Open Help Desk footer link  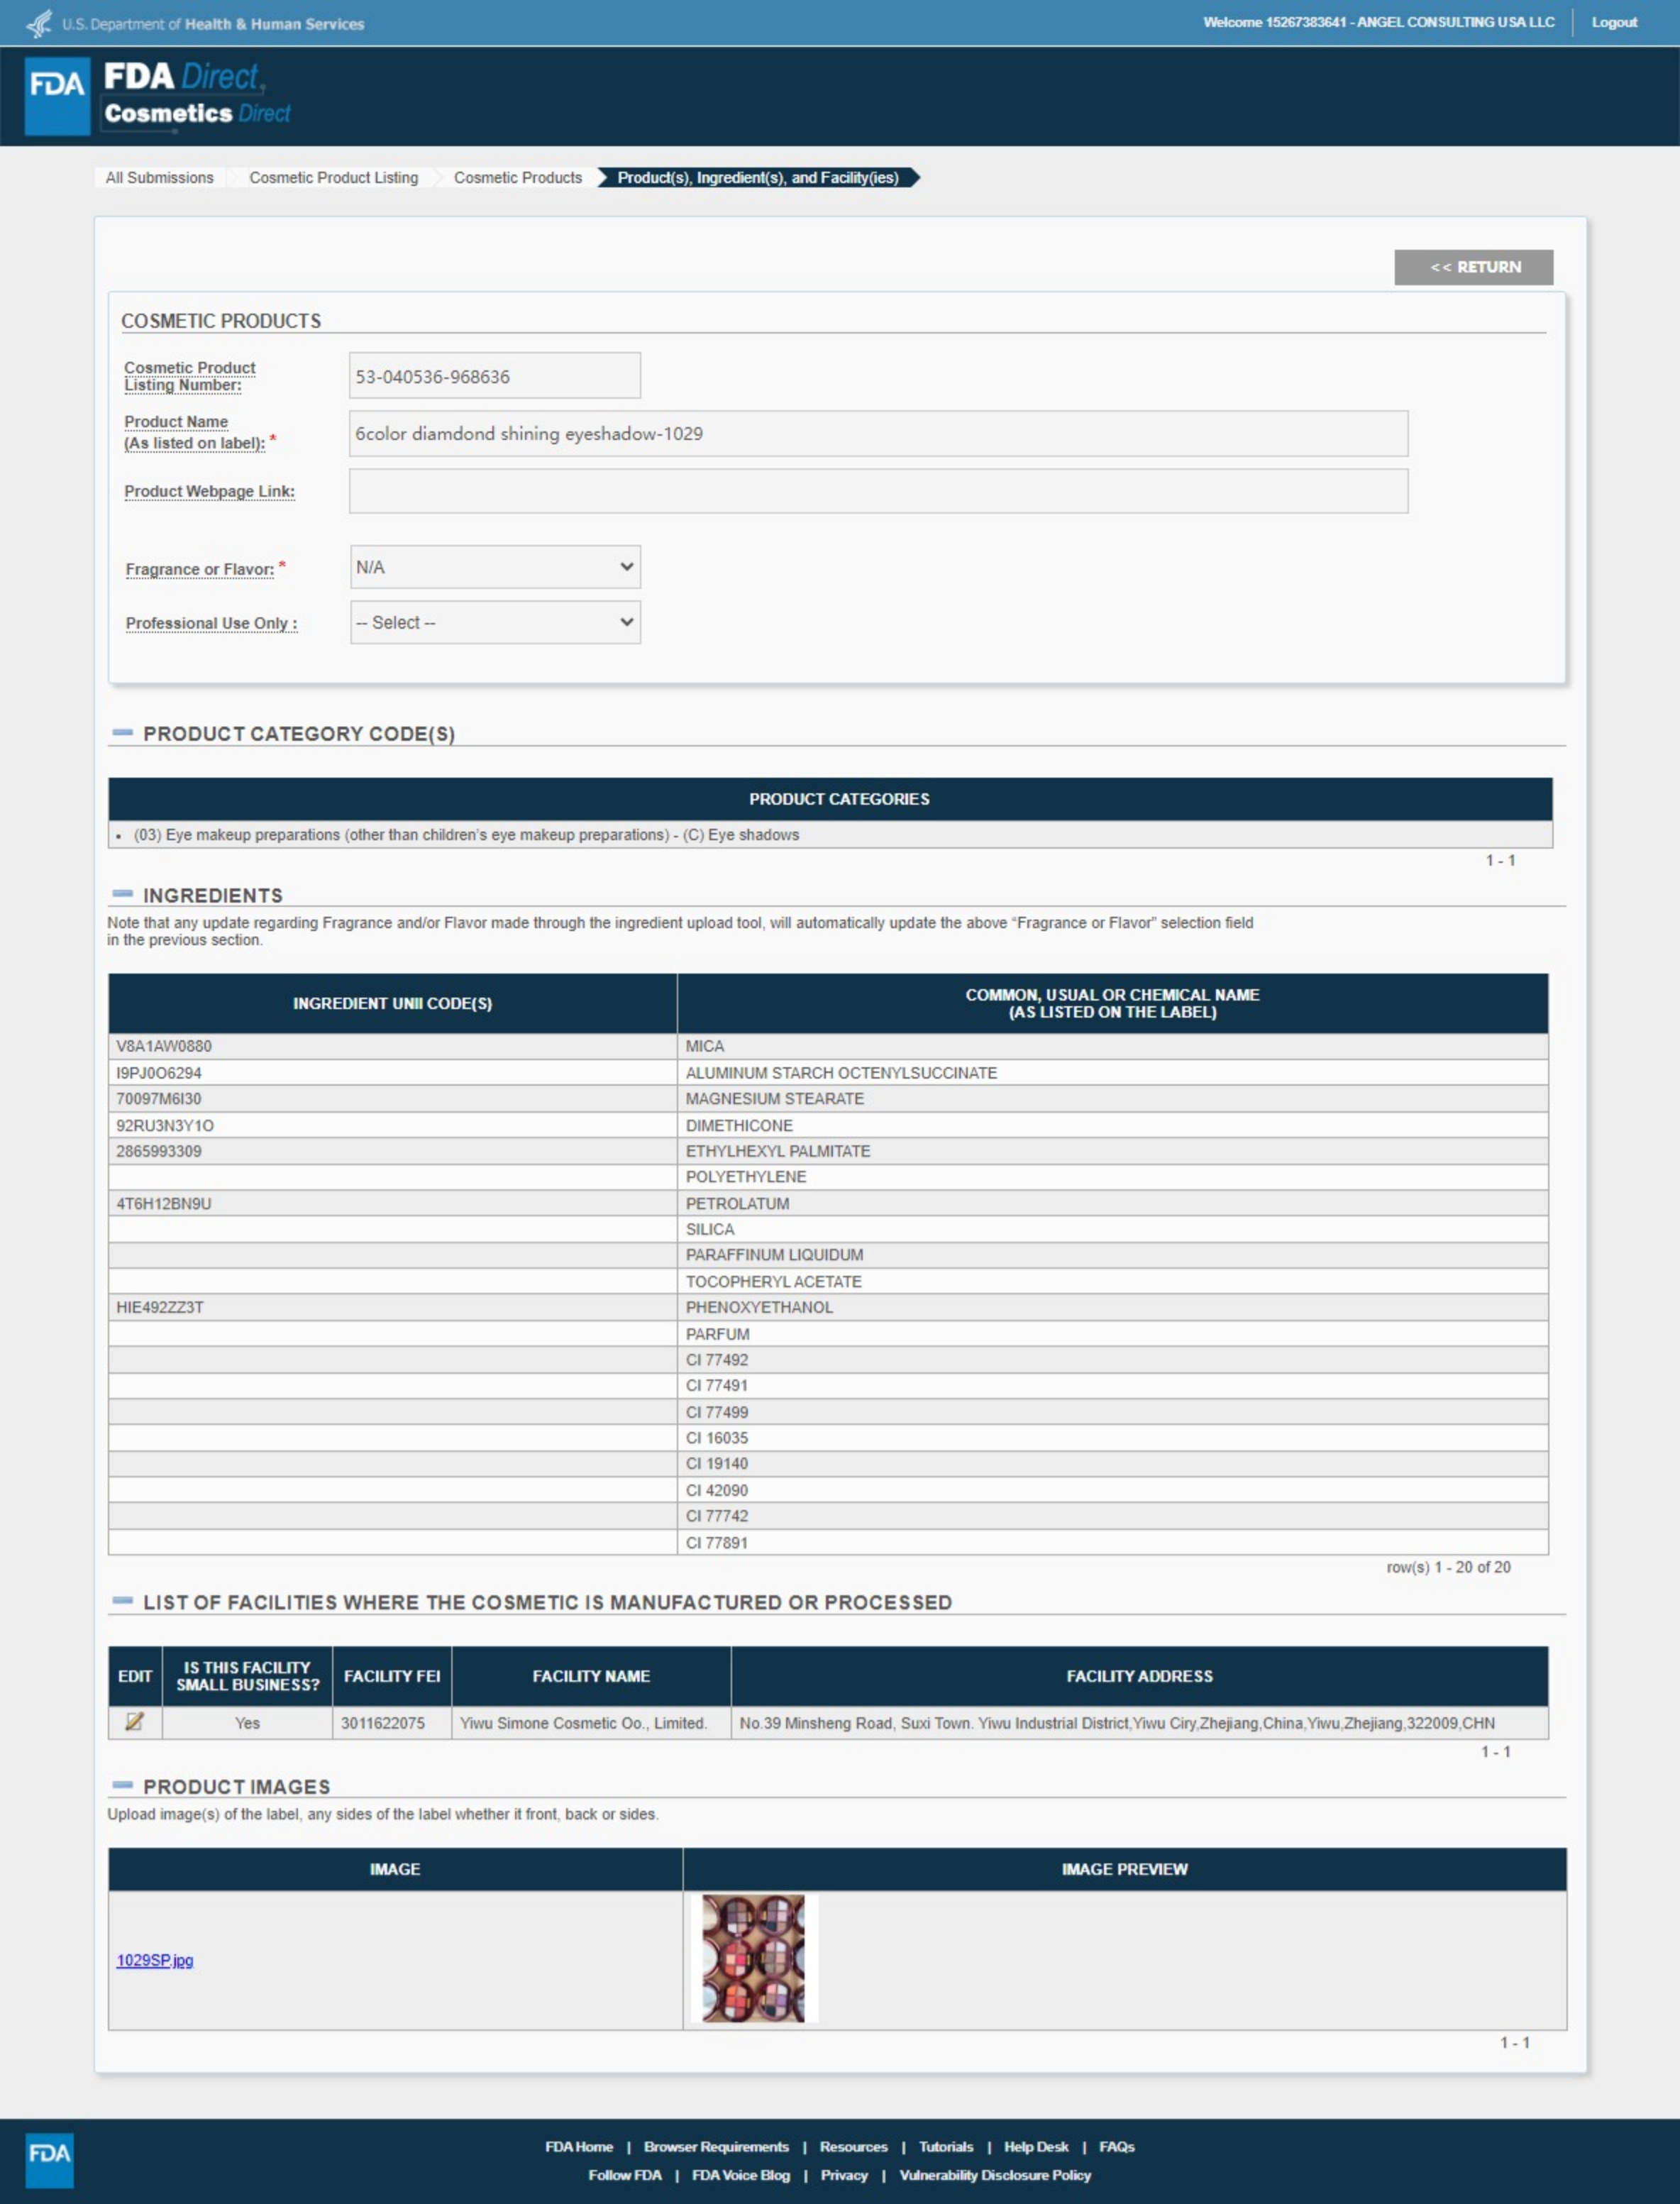pyautogui.click(x=1035, y=2146)
